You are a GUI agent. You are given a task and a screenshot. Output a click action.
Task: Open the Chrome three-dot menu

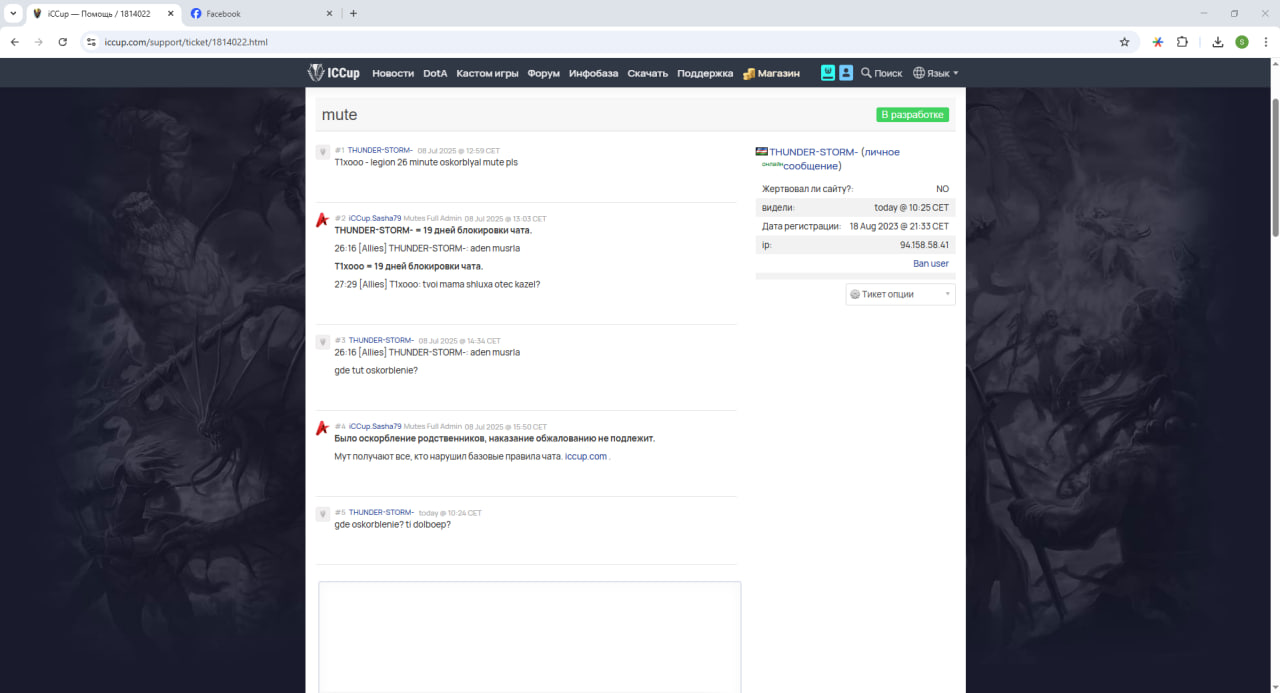(x=1266, y=42)
